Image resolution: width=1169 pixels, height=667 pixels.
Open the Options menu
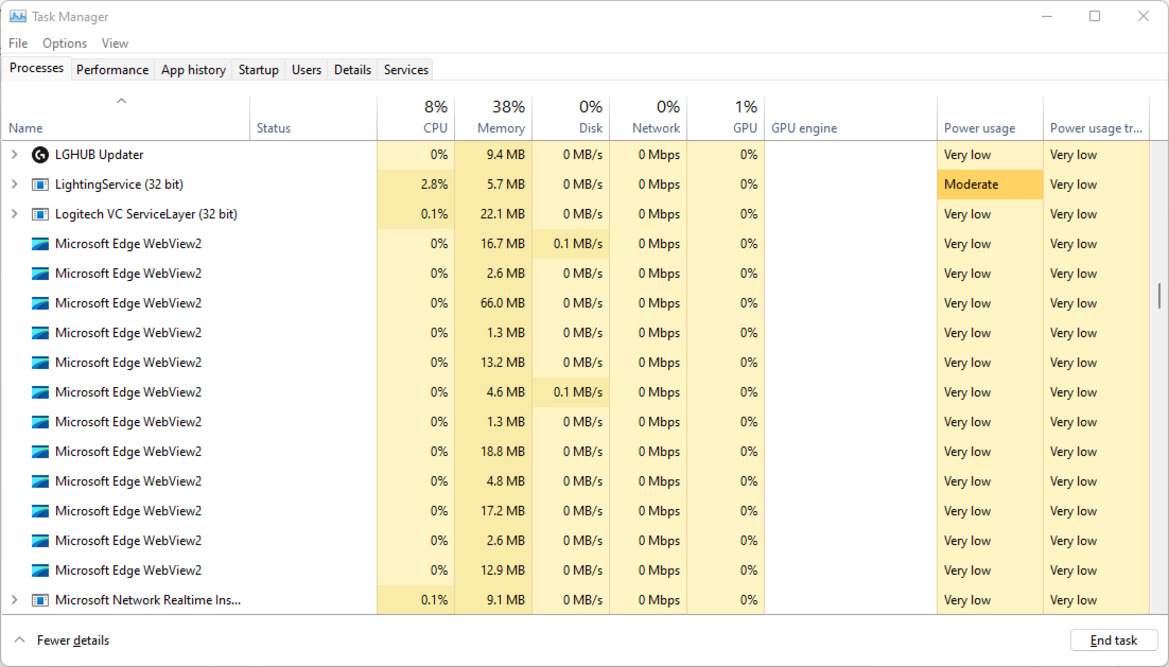(64, 43)
